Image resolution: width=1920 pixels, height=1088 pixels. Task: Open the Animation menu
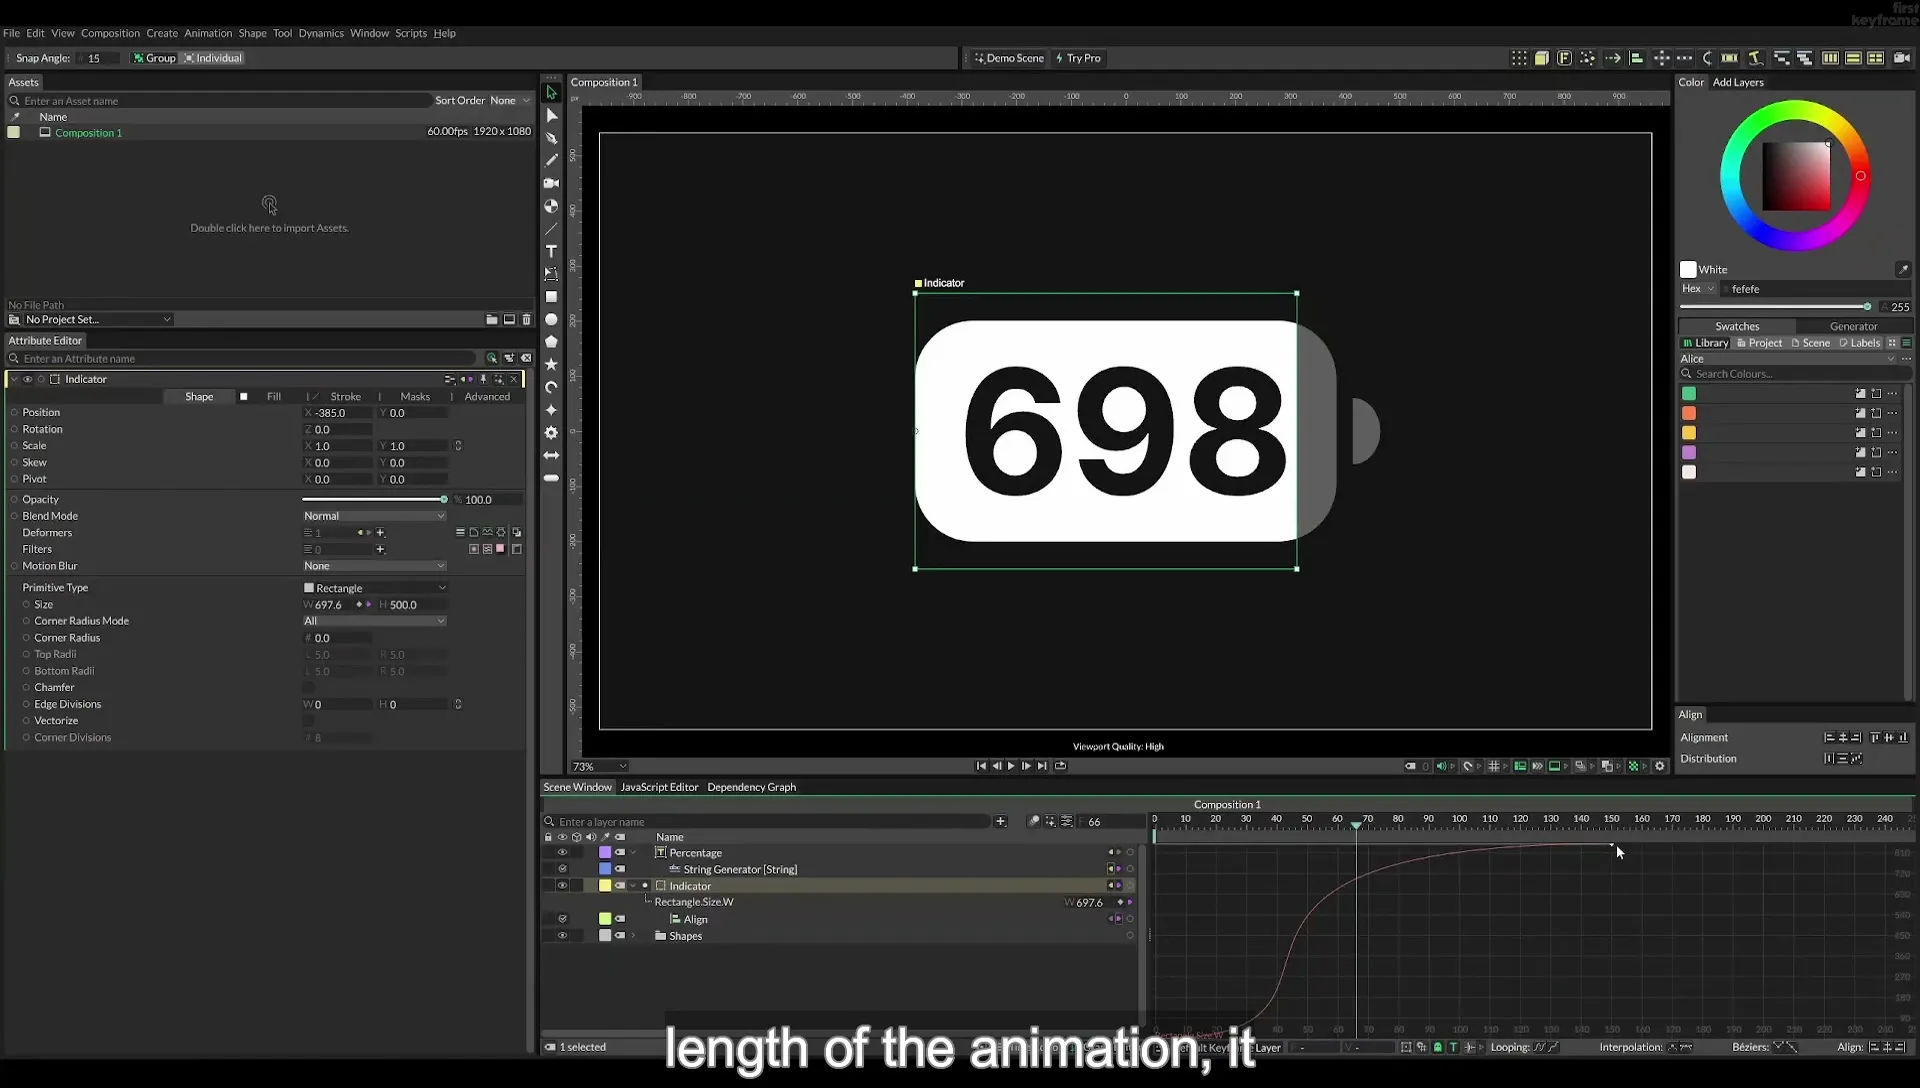[207, 33]
